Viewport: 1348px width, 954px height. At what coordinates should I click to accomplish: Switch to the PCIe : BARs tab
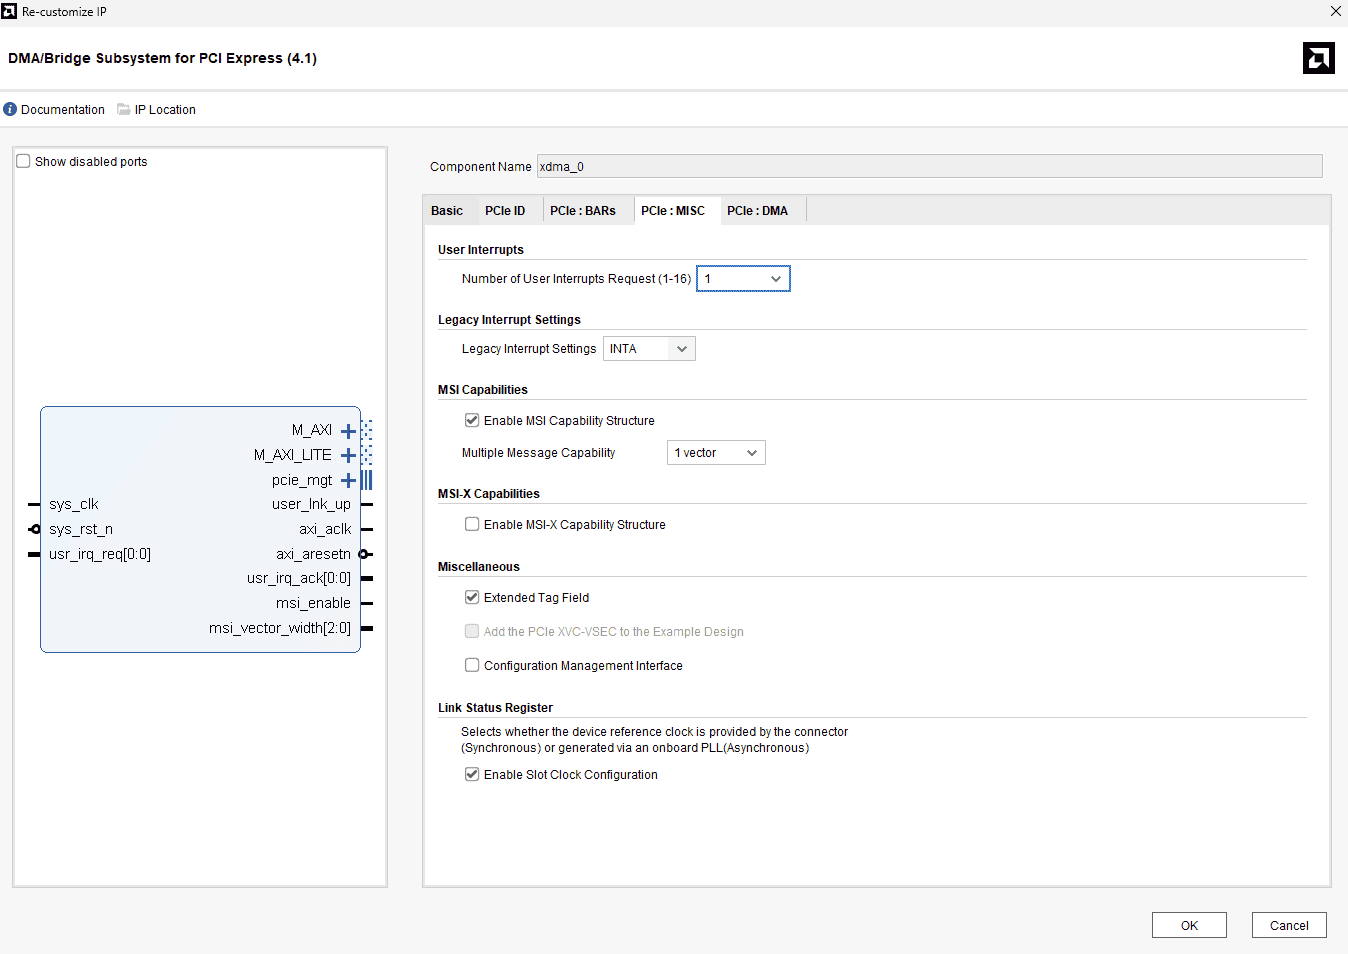pos(582,211)
